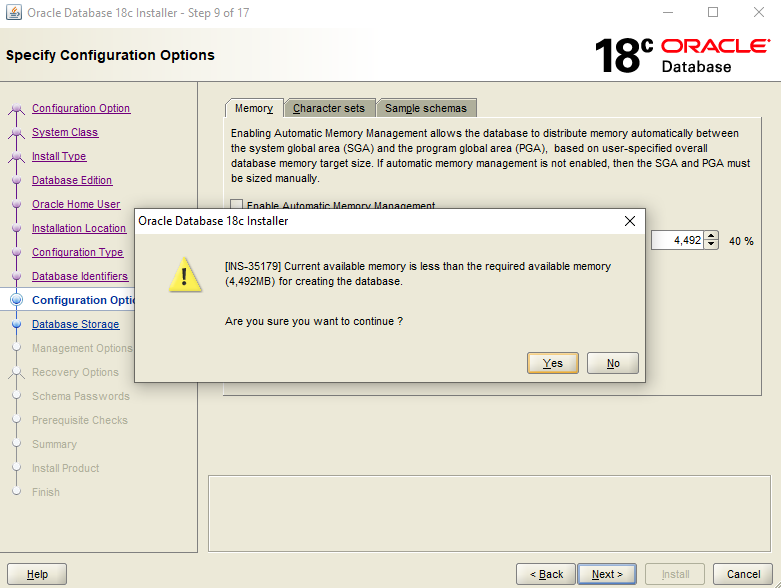Screen dimensions: 781x588
Task: Click the memory size field showing 4,492
Action: (x=677, y=240)
